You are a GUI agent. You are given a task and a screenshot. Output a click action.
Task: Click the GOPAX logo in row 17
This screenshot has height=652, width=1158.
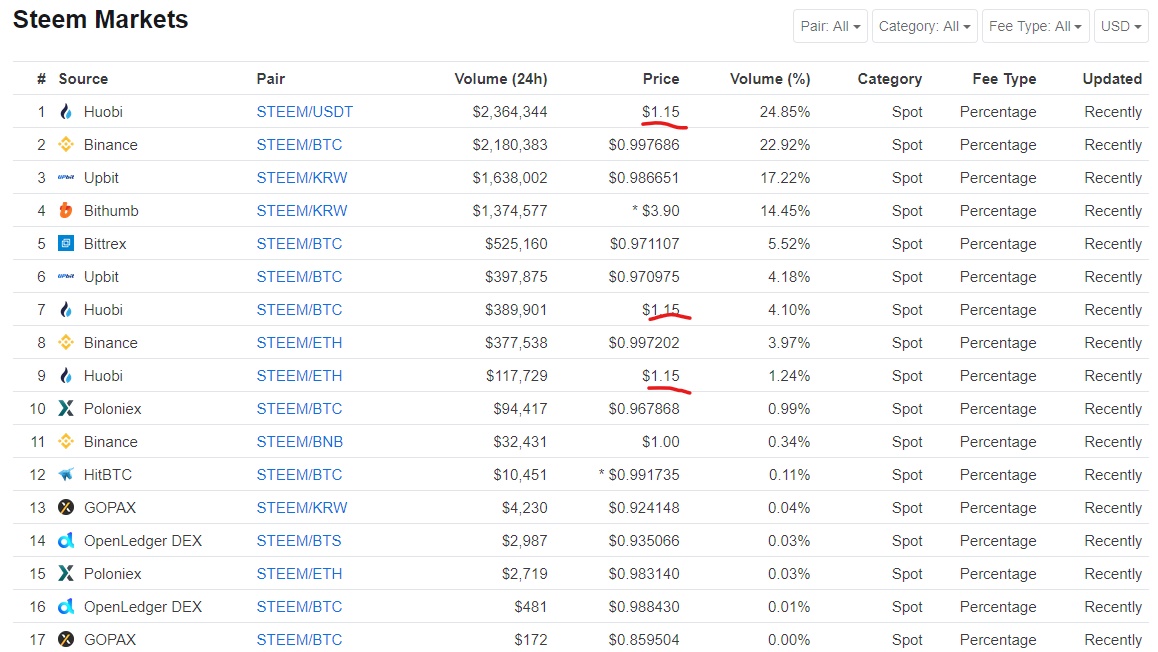point(66,639)
